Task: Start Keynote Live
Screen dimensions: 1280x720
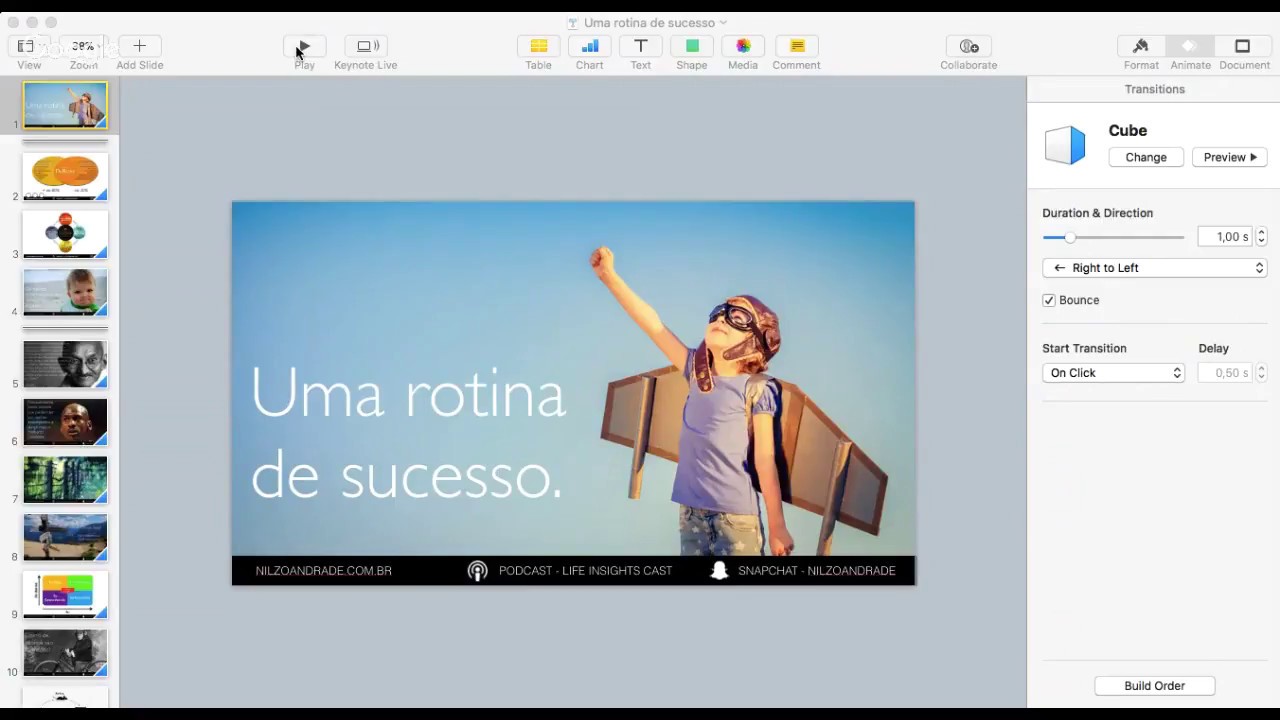Action: [366, 46]
